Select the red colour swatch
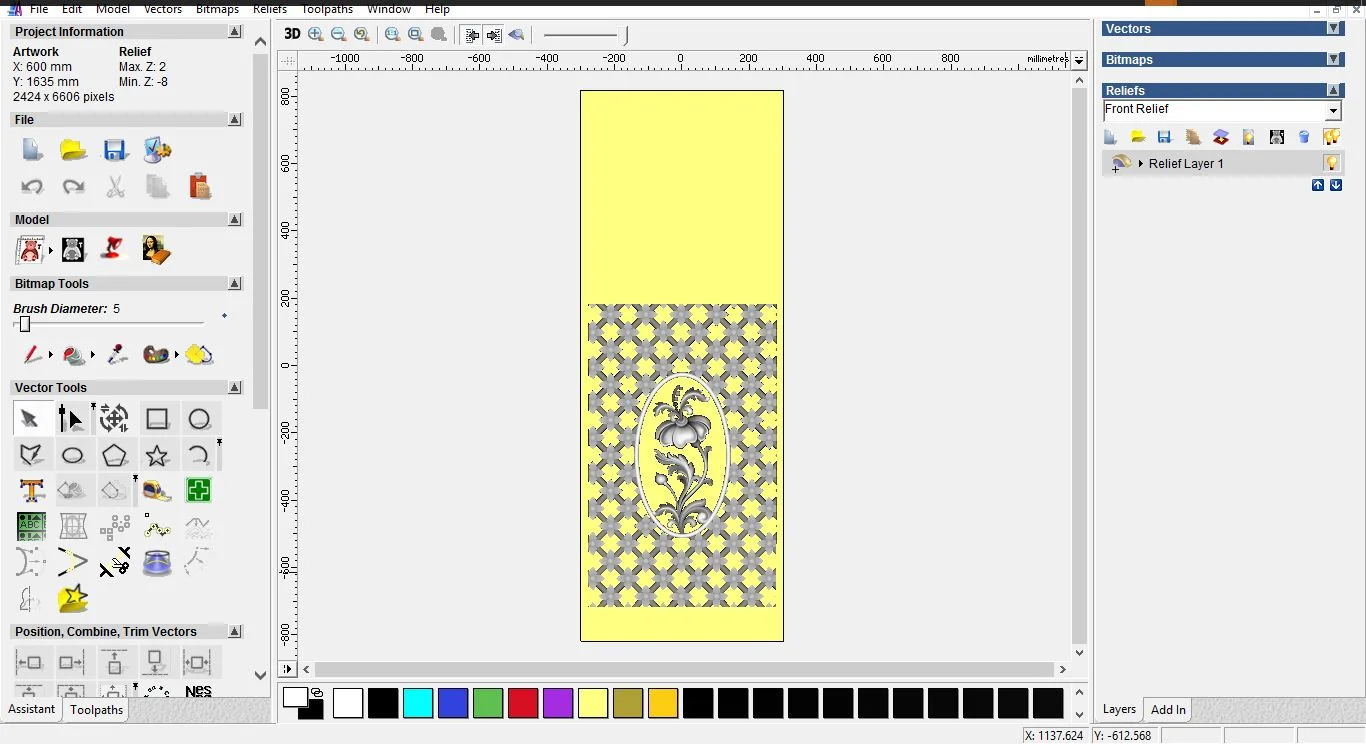 [x=523, y=703]
